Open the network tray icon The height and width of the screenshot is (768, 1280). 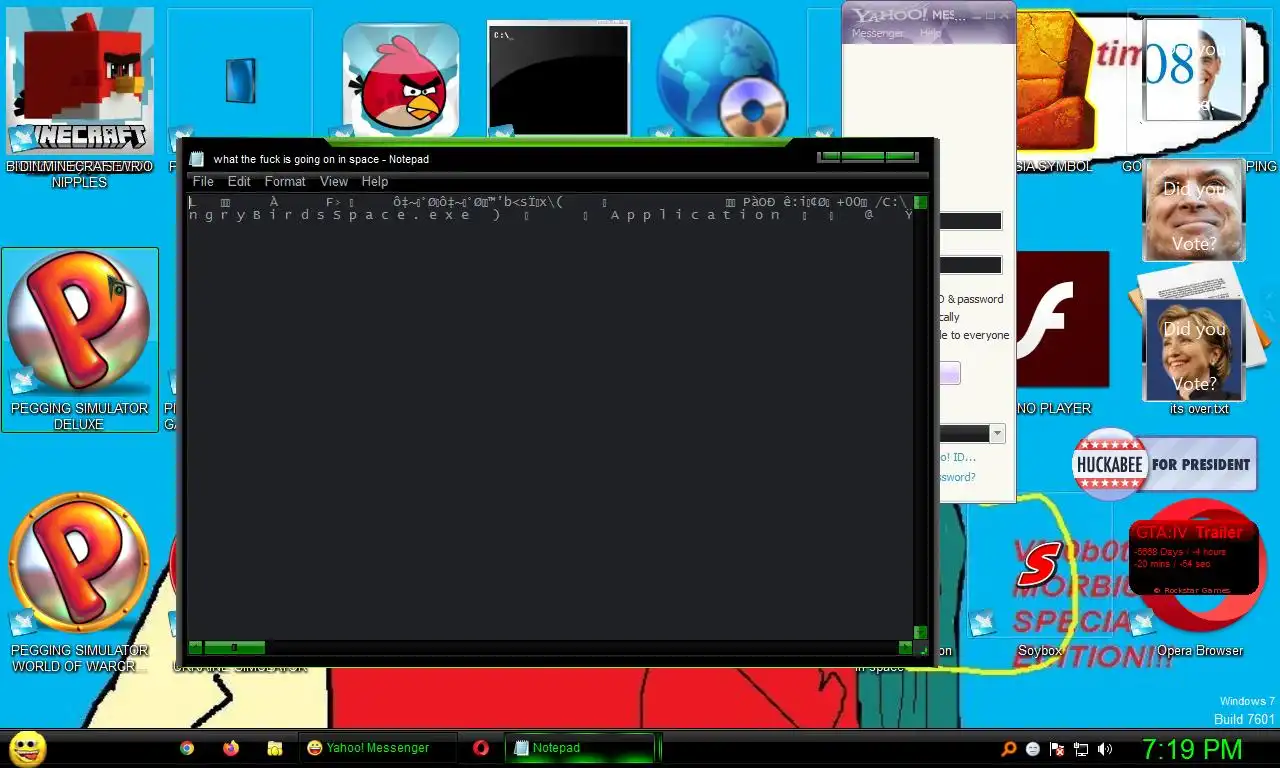click(1081, 748)
